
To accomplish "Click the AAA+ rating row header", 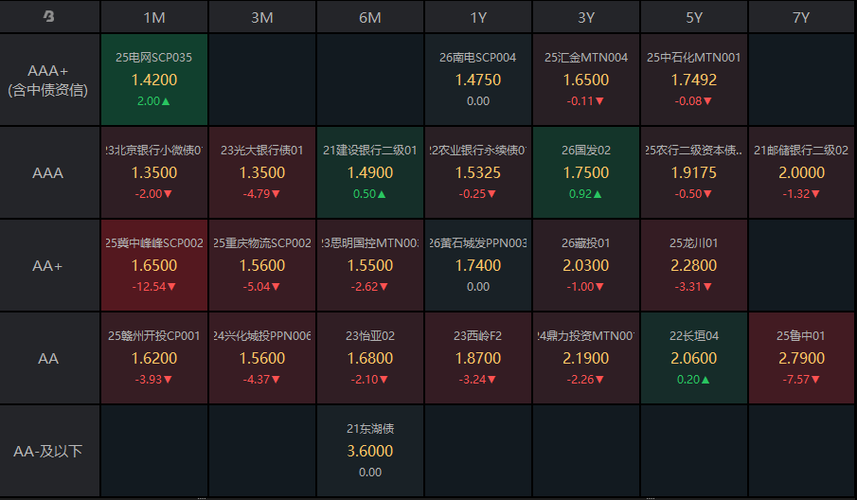I will pos(48,80).
